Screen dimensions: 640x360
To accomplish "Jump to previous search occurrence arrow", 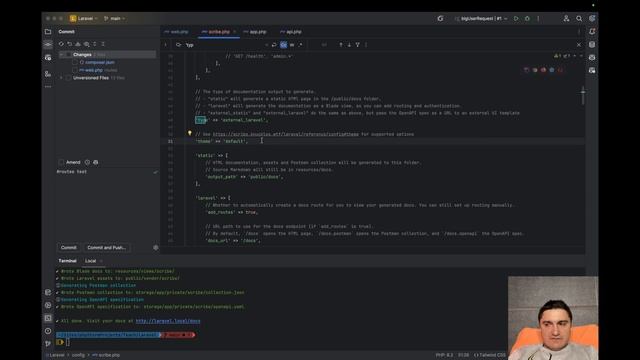I will click(x=341, y=45).
